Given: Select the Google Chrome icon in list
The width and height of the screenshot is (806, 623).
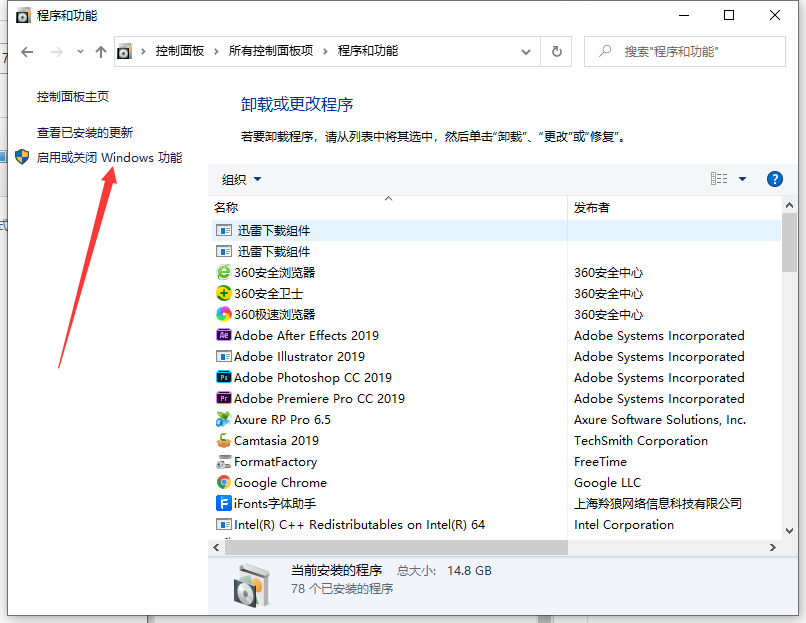Looking at the screenshot, I should [224, 483].
